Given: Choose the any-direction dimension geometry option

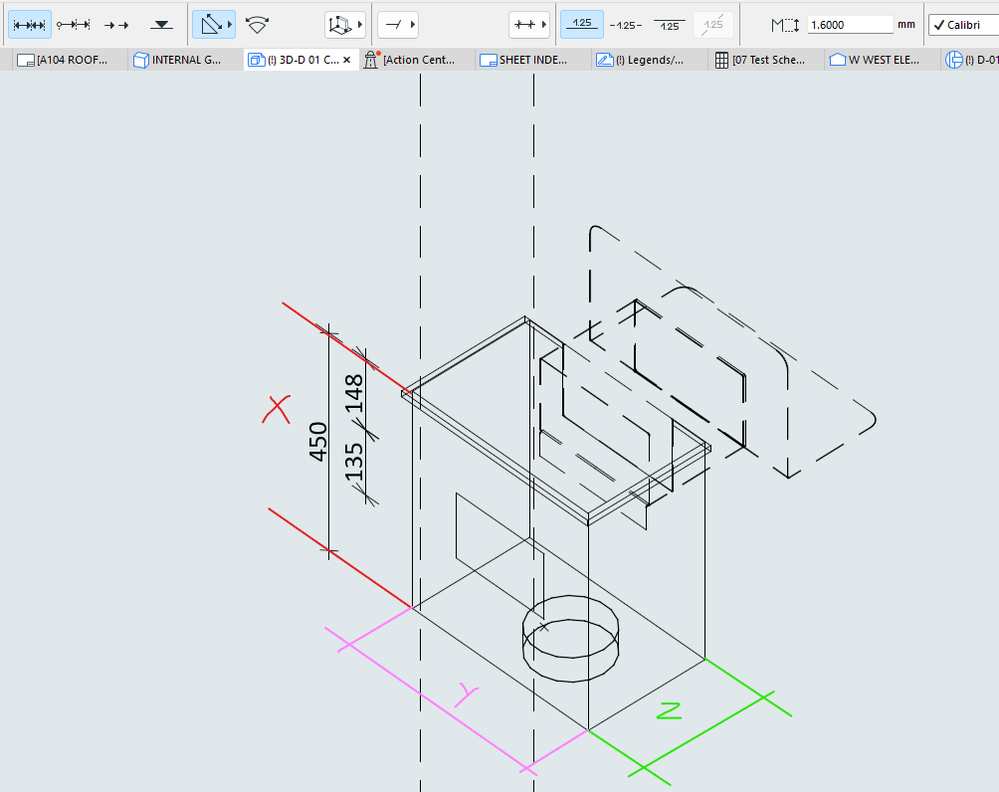Looking at the screenshot, I should point(210,25).
